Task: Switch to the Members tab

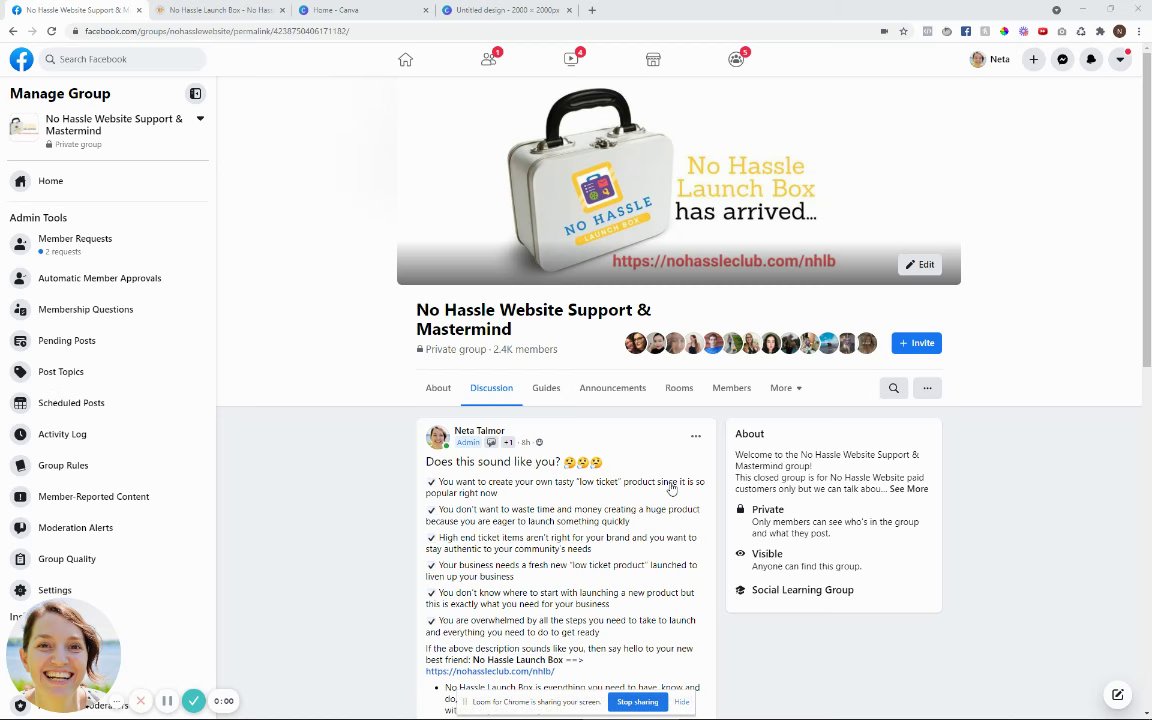Action: [731, 388]
